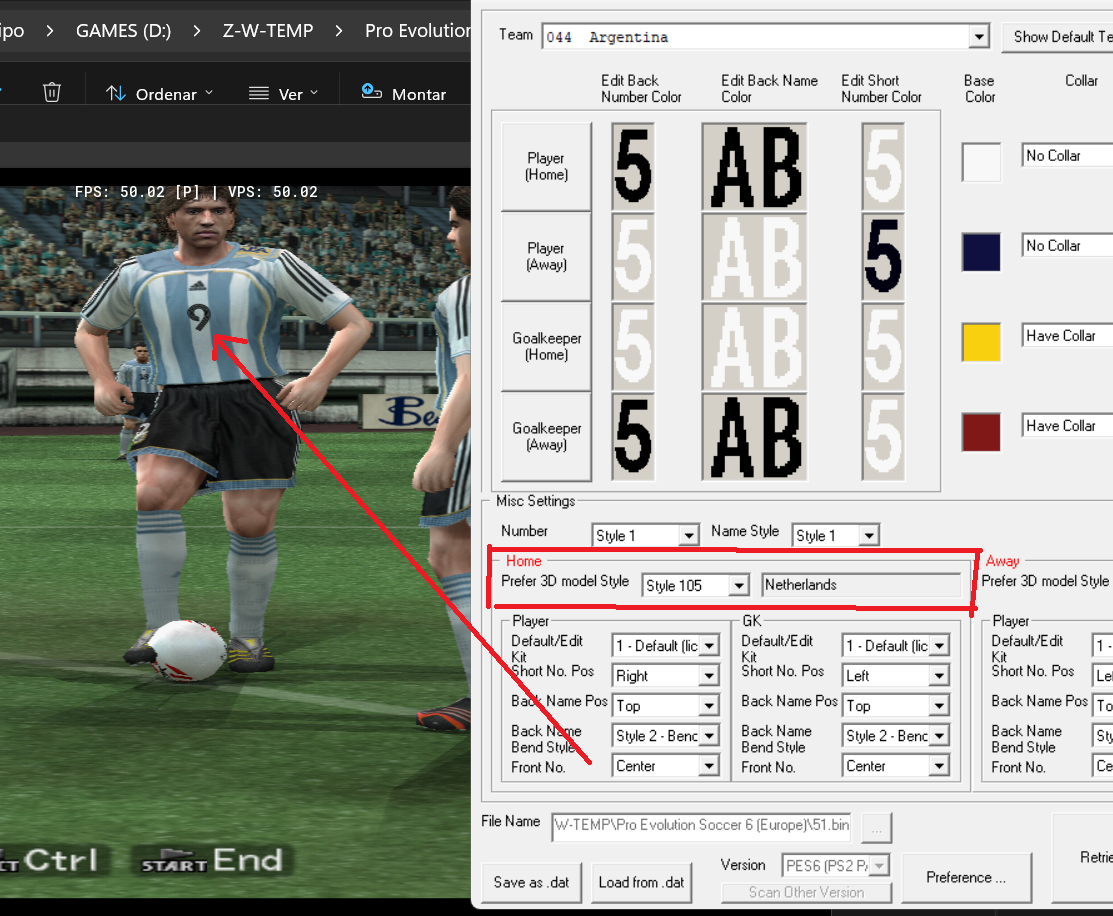
Task: Edit Player Away back number color
Action: pos(633,256)
